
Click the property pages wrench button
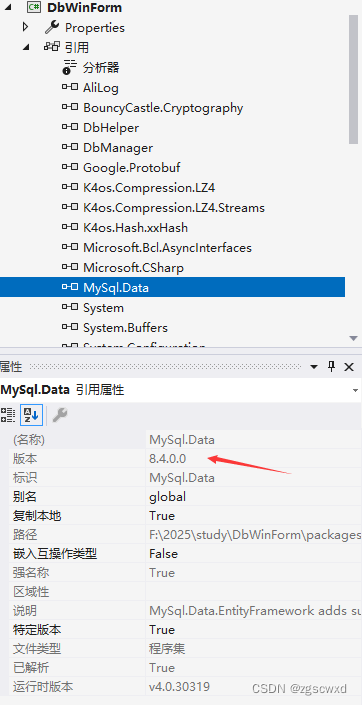pyautogui.click(x=60, y=415)
